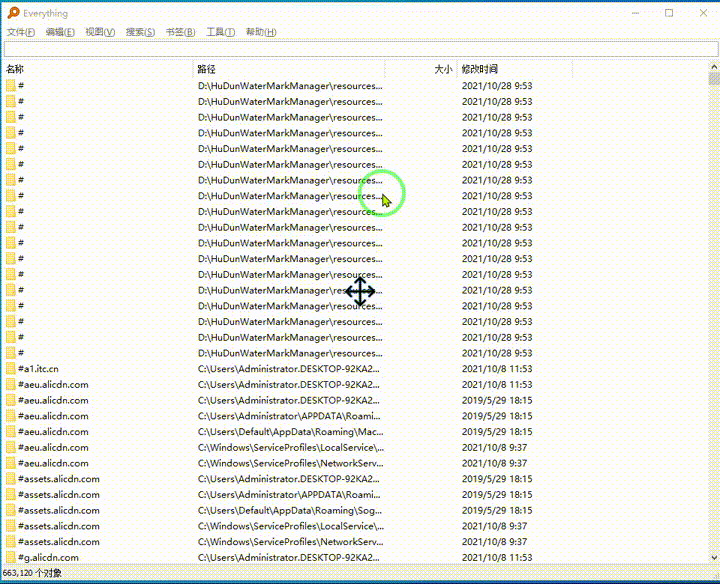Maximize the Everything window
The width and height of the screenshot is (720, 584).
[x=669, y=13]
